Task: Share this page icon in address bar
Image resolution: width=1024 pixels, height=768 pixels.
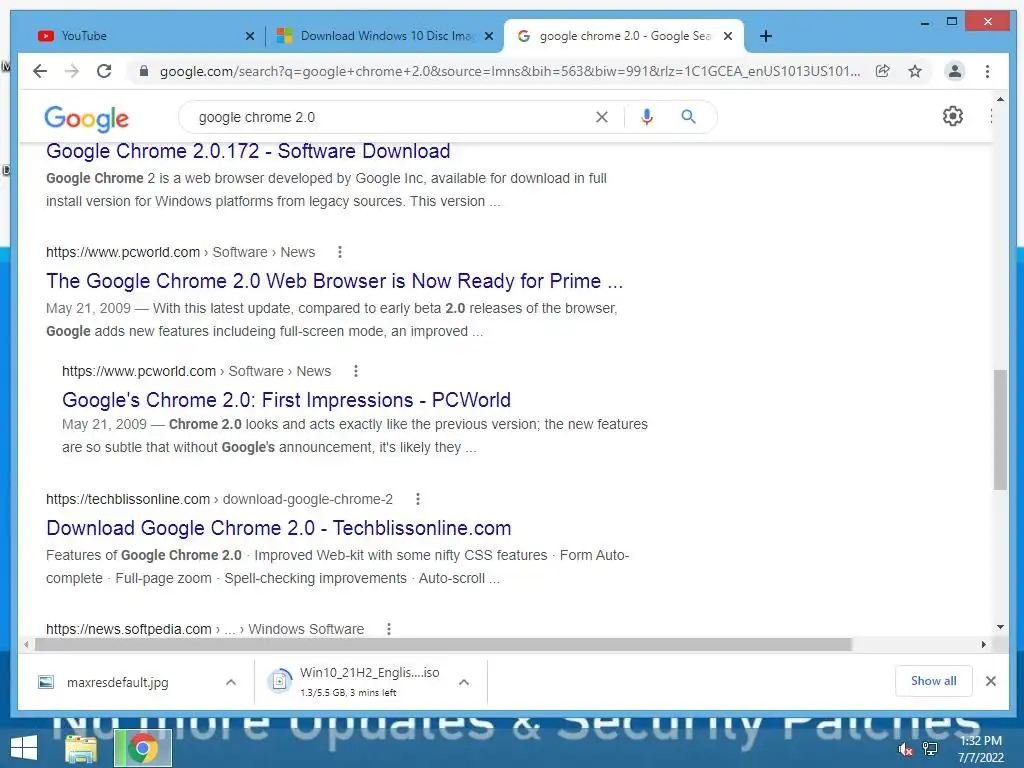Action: click(882, 71)
